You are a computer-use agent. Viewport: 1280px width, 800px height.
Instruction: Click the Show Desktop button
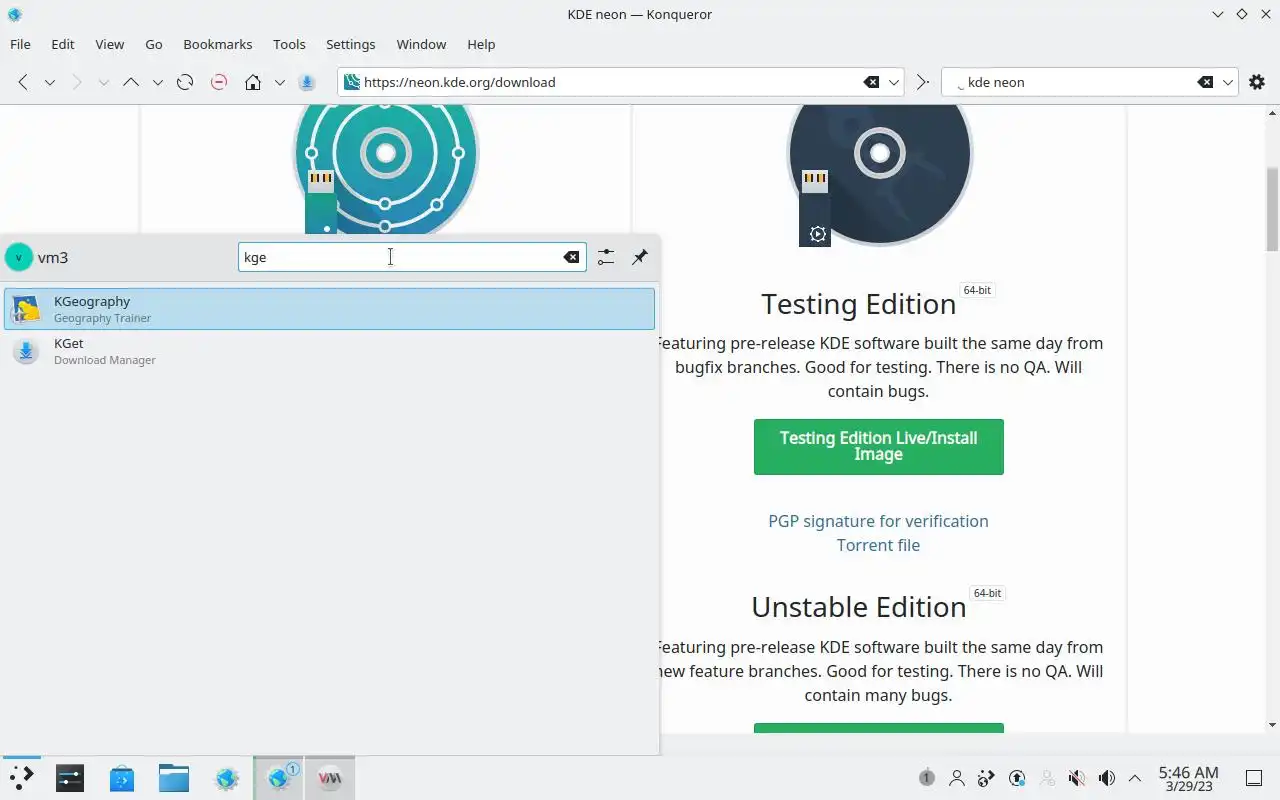coord(1254,778)
